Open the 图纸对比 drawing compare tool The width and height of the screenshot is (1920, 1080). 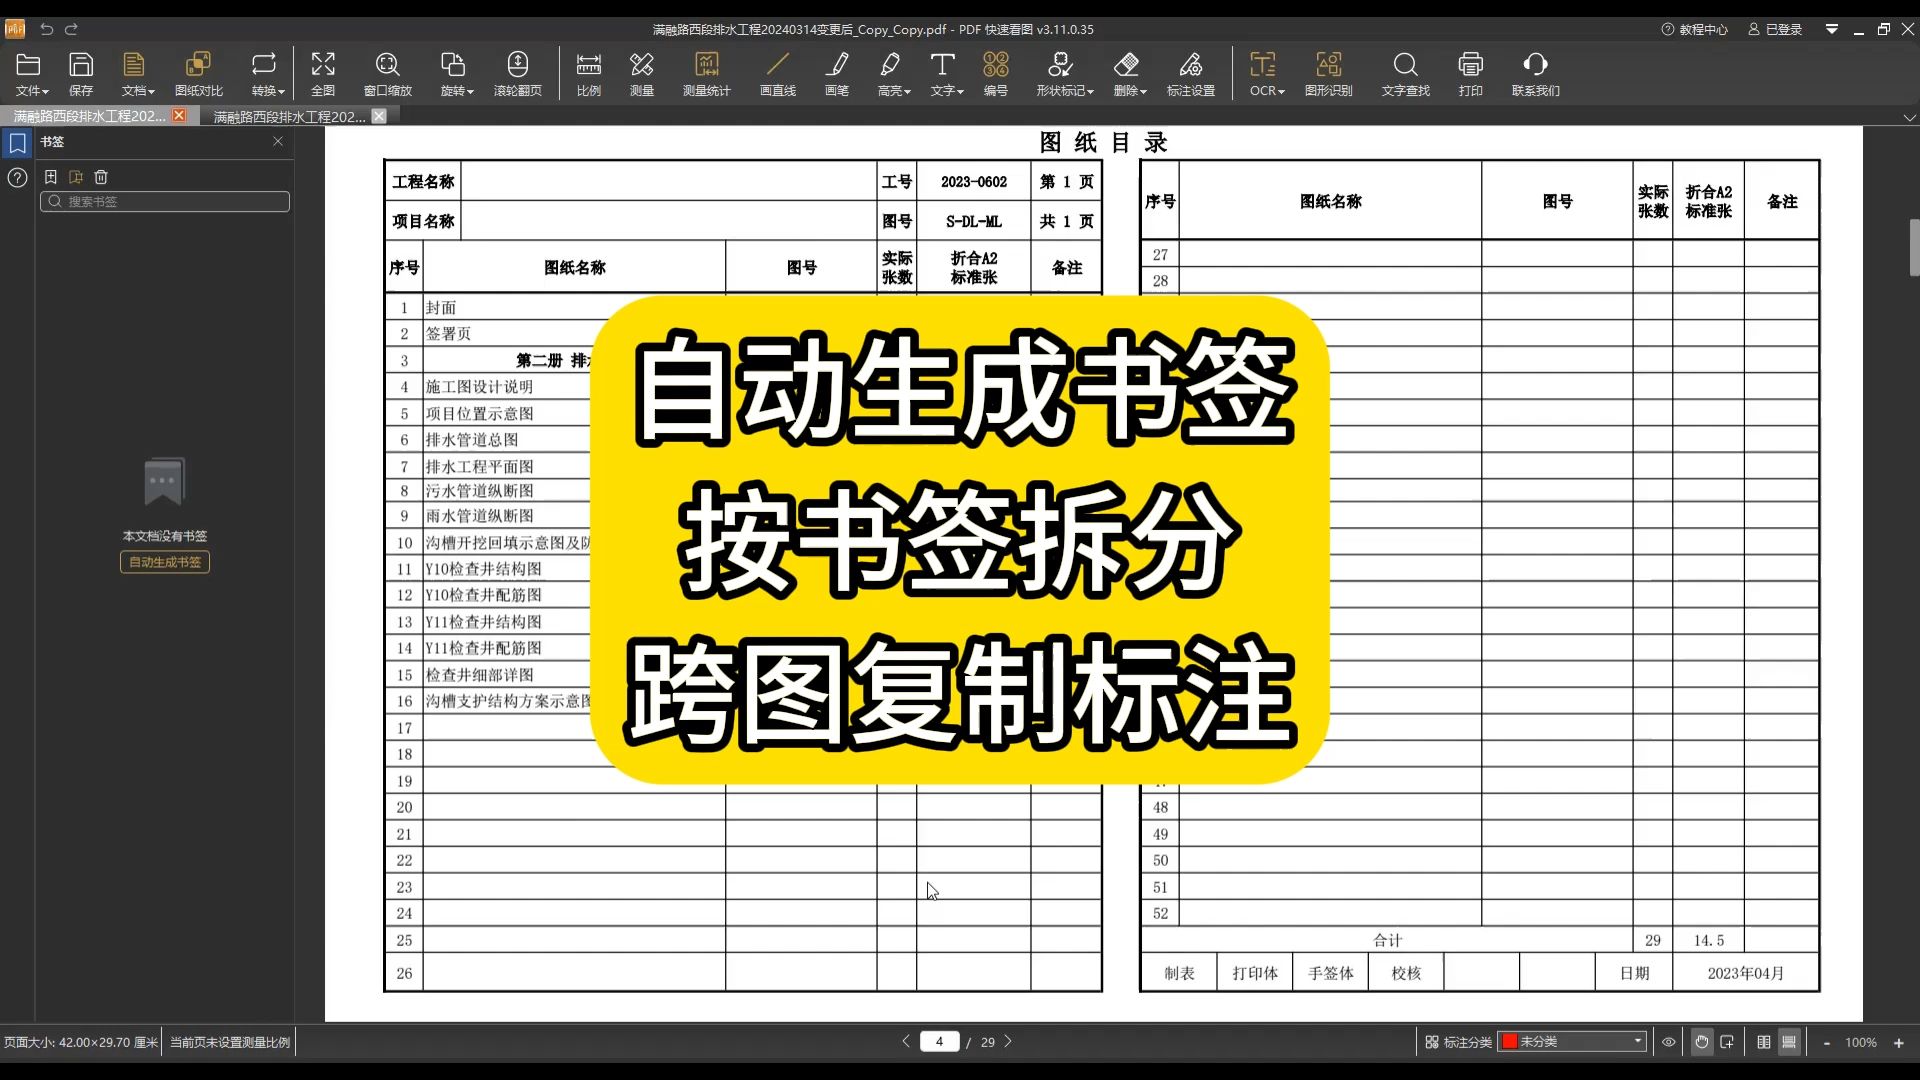click(199, 72)
